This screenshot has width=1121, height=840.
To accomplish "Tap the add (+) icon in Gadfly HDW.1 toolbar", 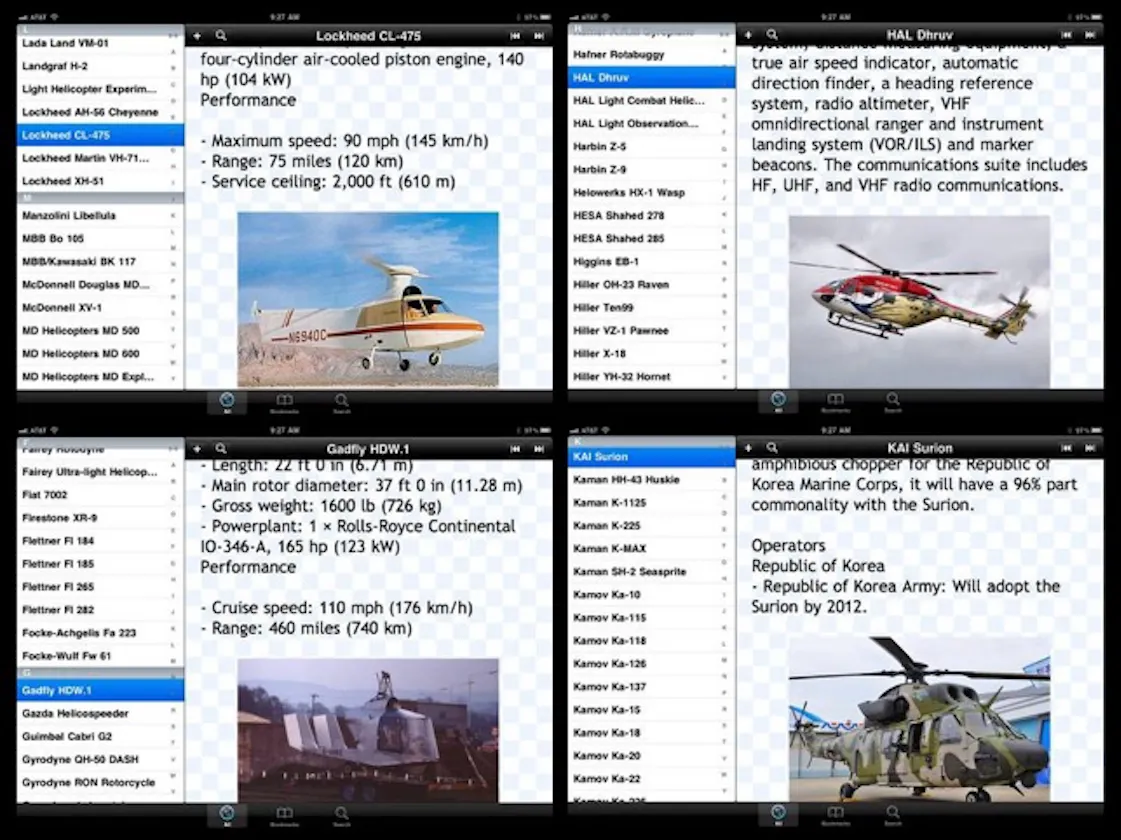I will pyautogui.click(x=197, y=448).
